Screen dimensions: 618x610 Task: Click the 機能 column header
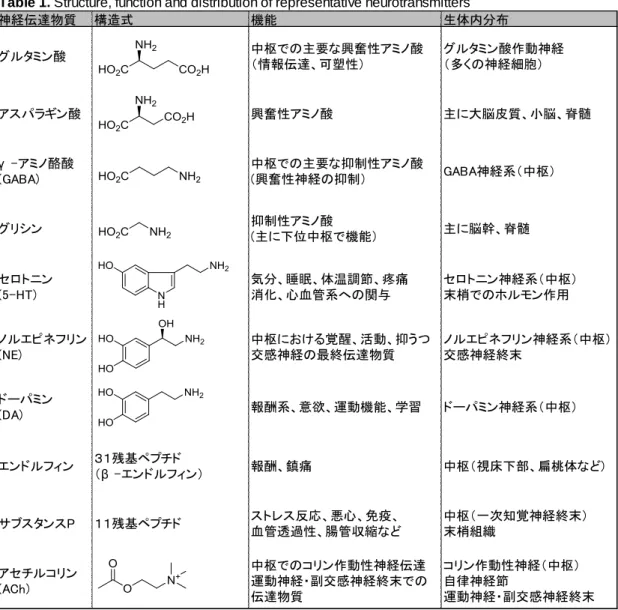[x=264, y=20]
